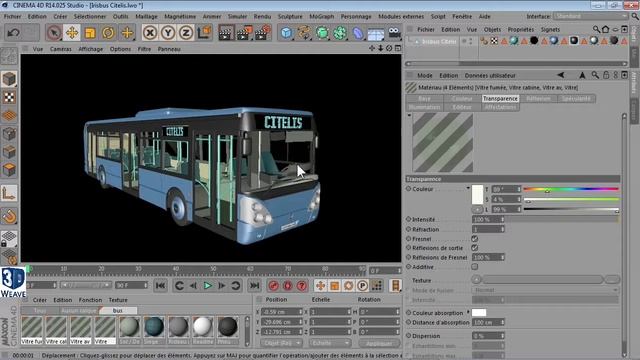Collapse the material preview arrow
The height and width of the screenshot is (360, 640).
(409, 116)
